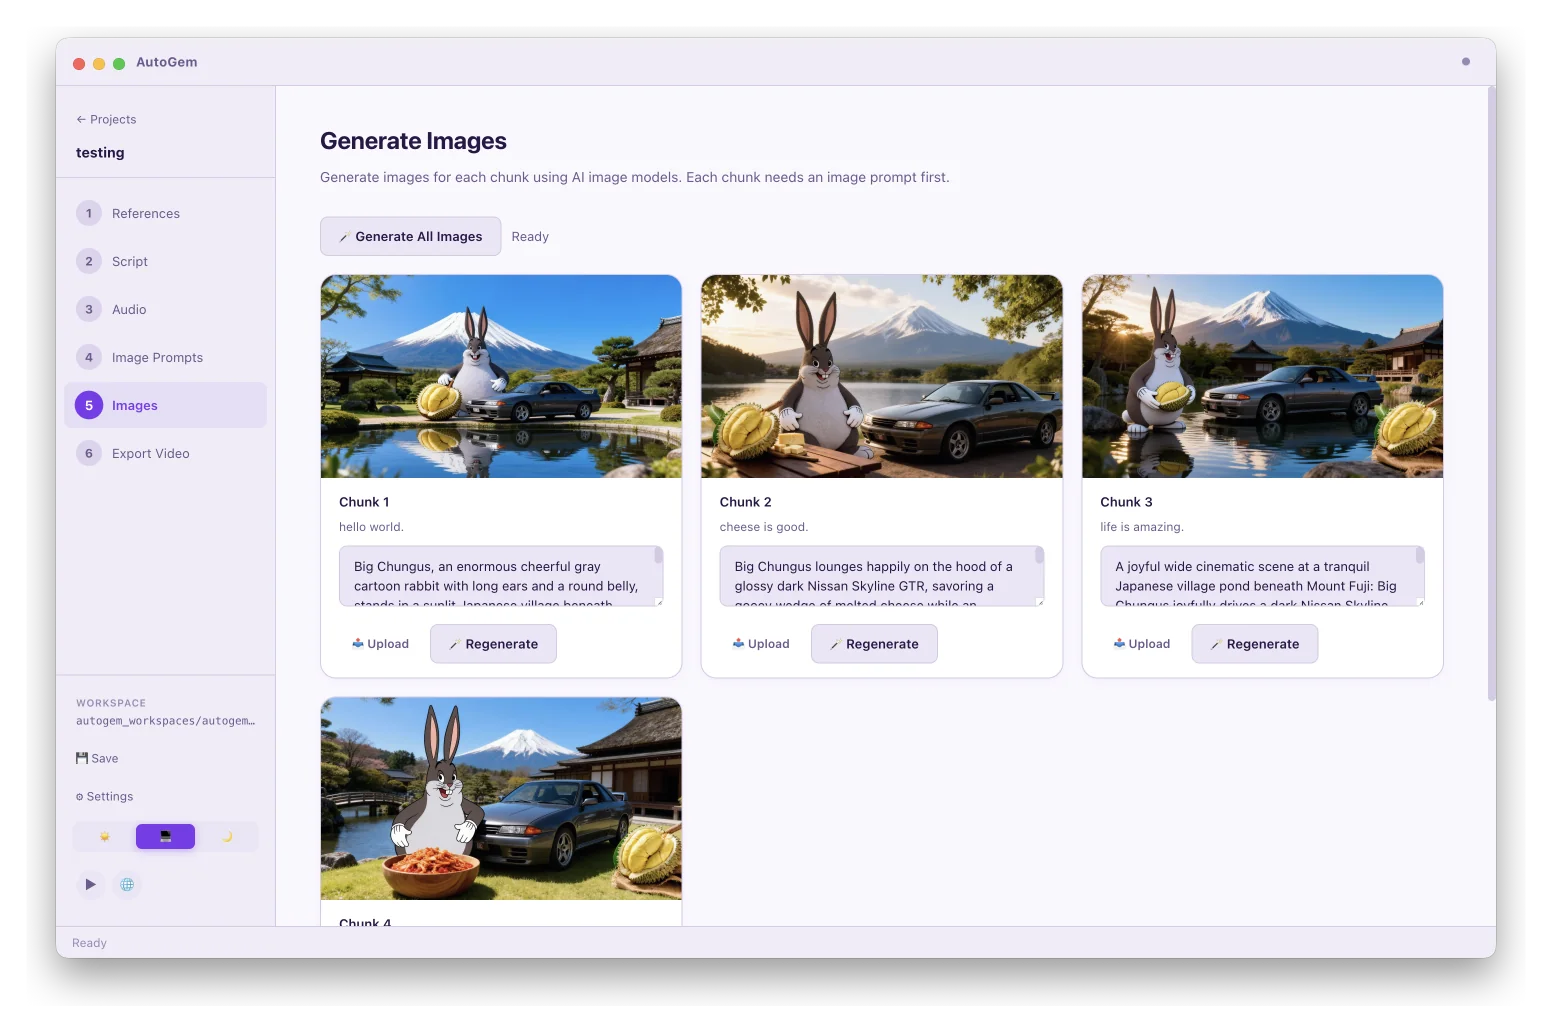Click the 'Generate Images' heading
Viewport: 1552px width, 1032px height.
(x=413, y=141)
